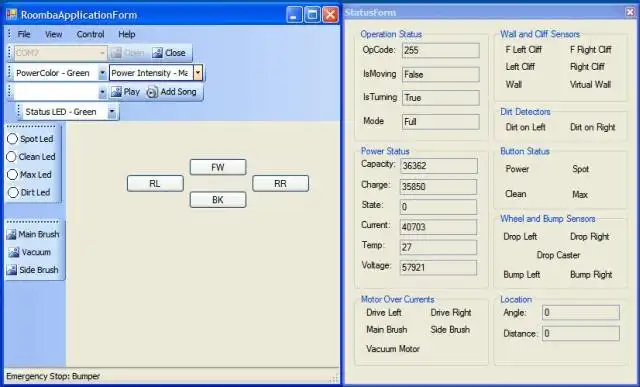Click the 'Side Brush' over current label
Viewport: 640px width, 387px height.
[x=450, y=329]
